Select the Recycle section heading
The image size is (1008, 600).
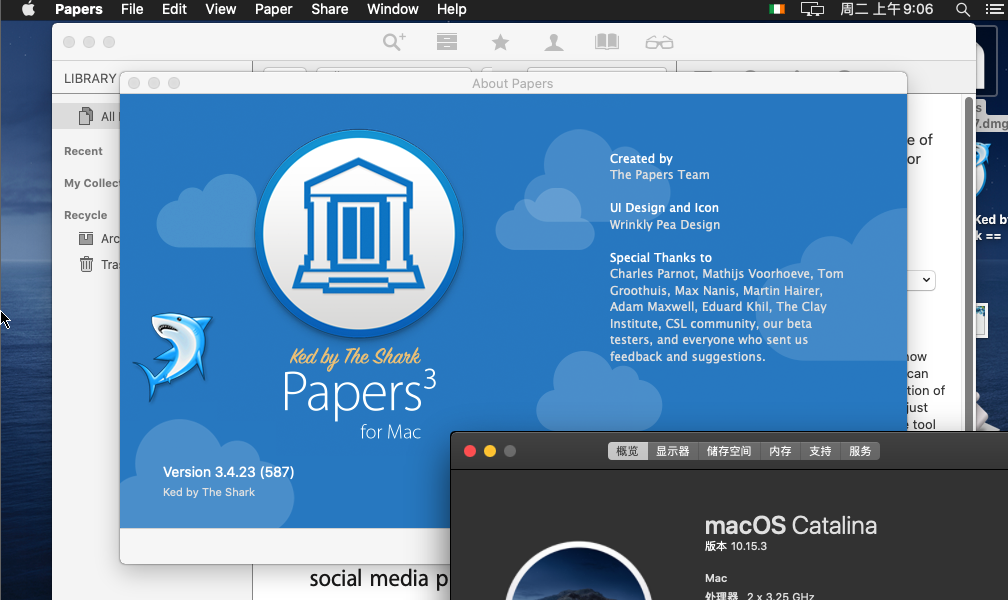coord(86,215)
